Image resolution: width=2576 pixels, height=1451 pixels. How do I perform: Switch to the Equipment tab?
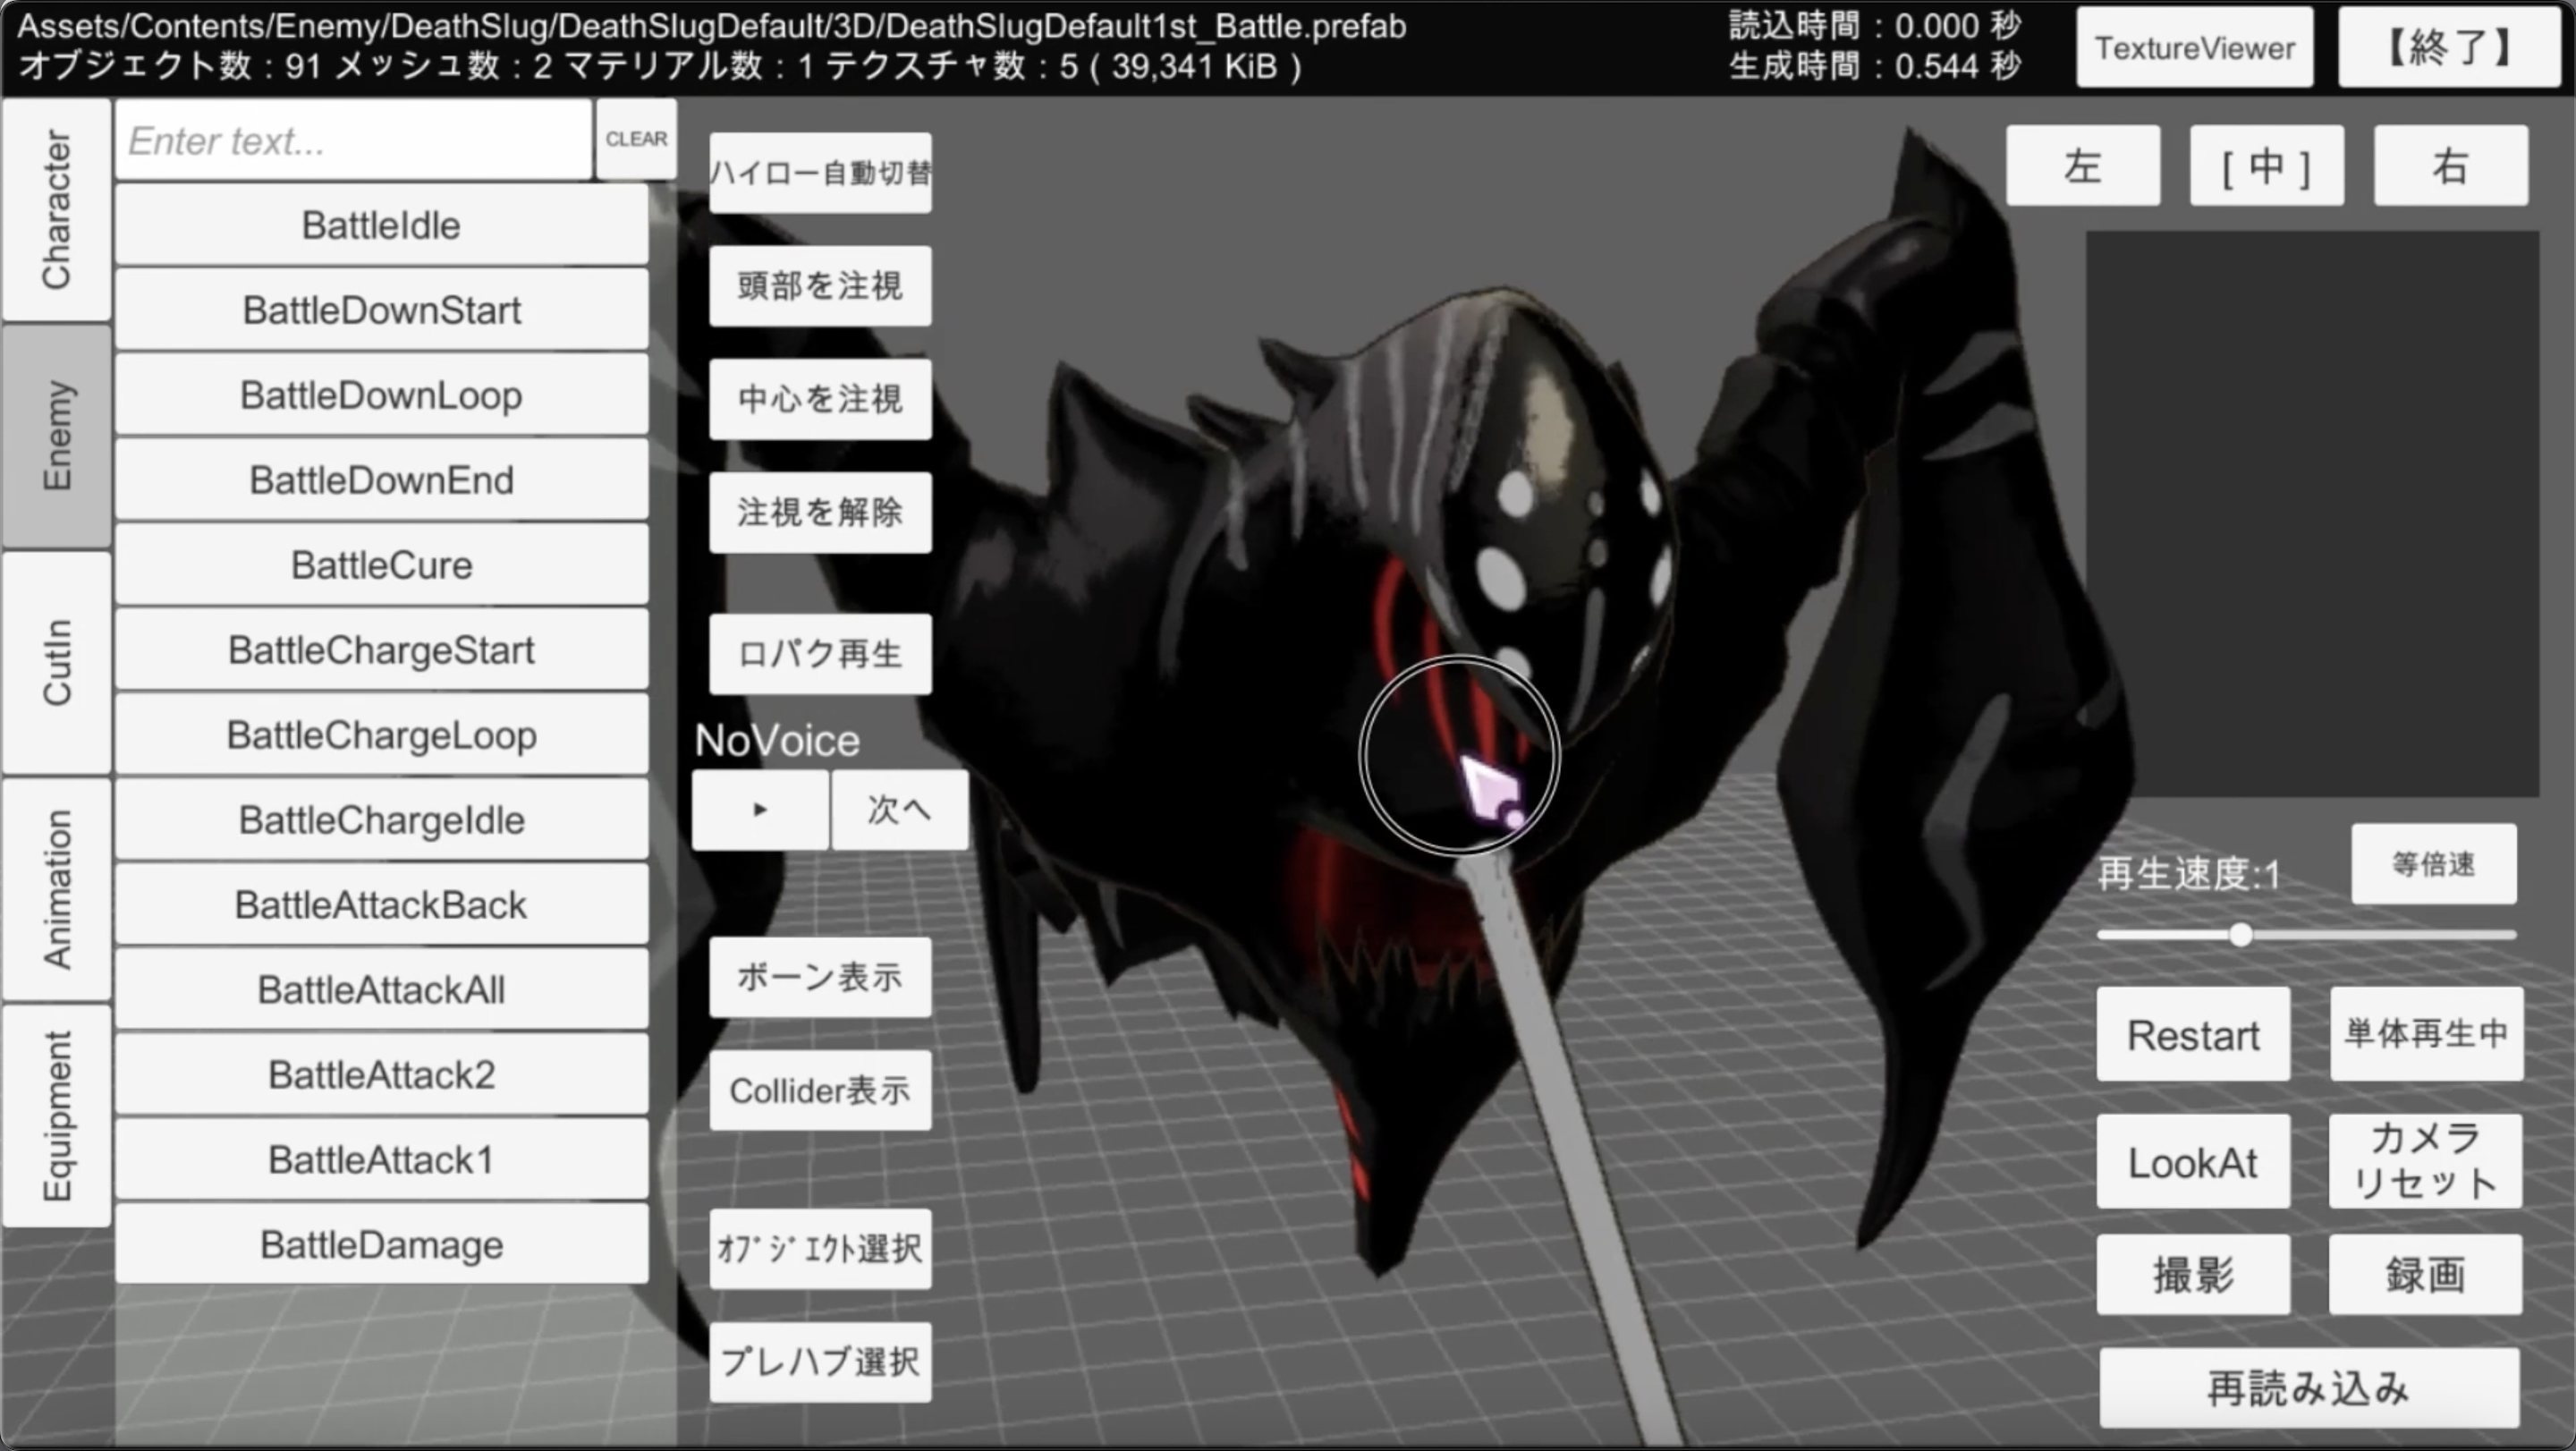56,1115
